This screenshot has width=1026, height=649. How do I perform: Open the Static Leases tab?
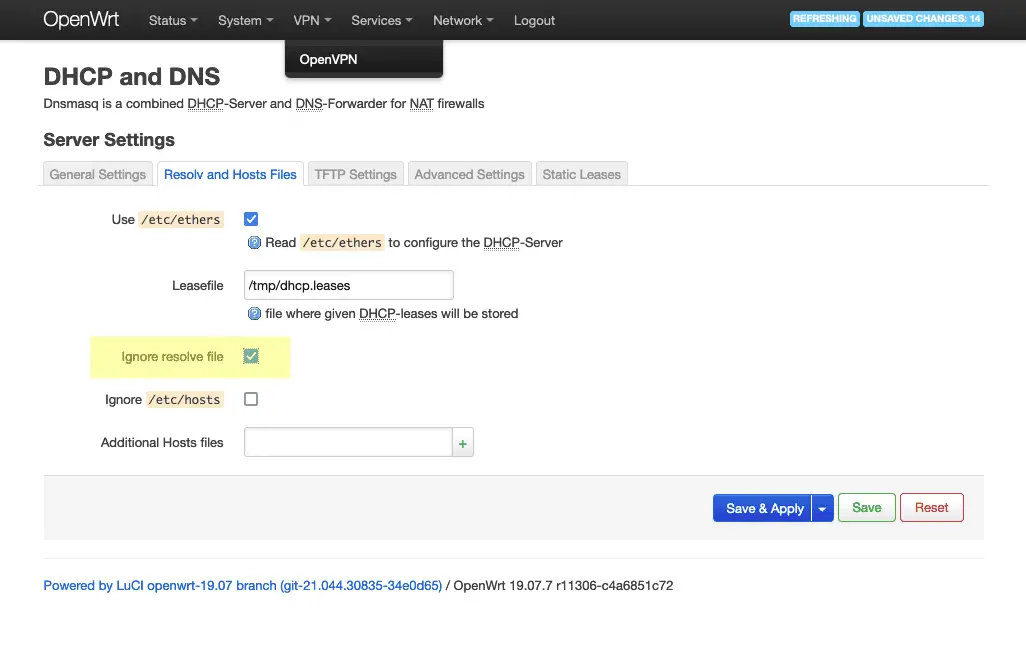click(581, 174)
